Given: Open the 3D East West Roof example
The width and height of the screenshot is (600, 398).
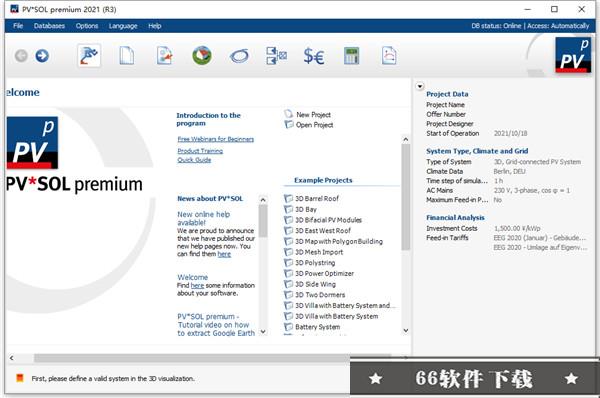Looking at the screenshot, I should (x=323, y=230).
